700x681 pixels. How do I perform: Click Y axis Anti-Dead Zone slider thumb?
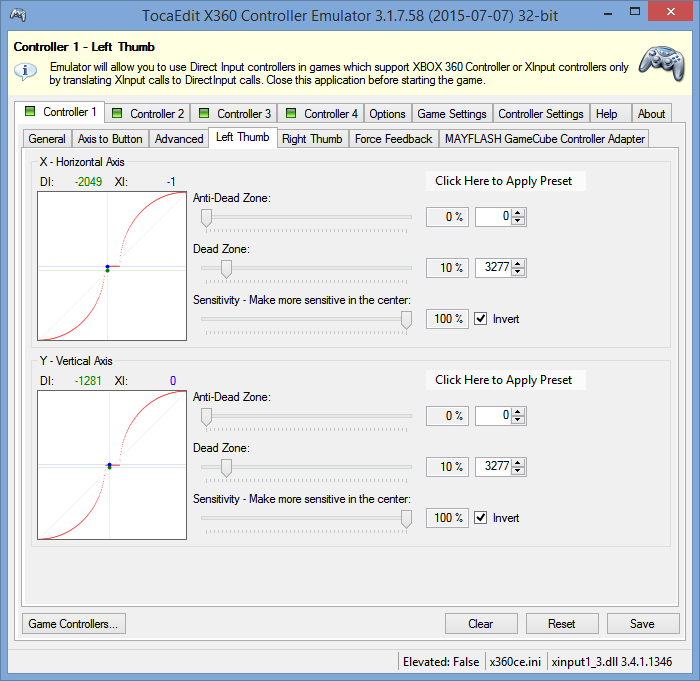[206, 417]
